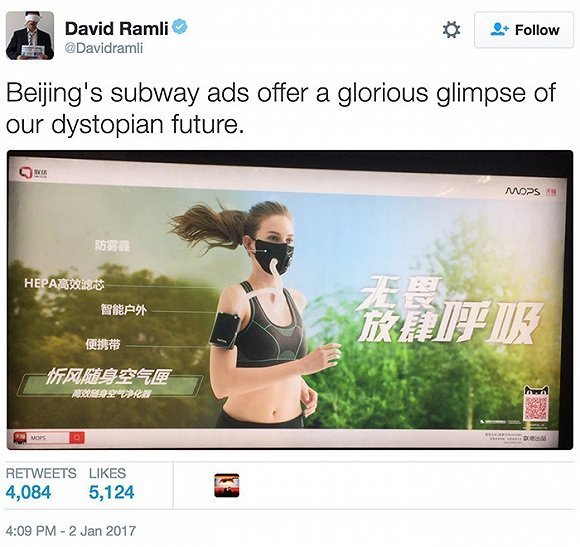Open the gear settings menu

click(x=451, y=30)
